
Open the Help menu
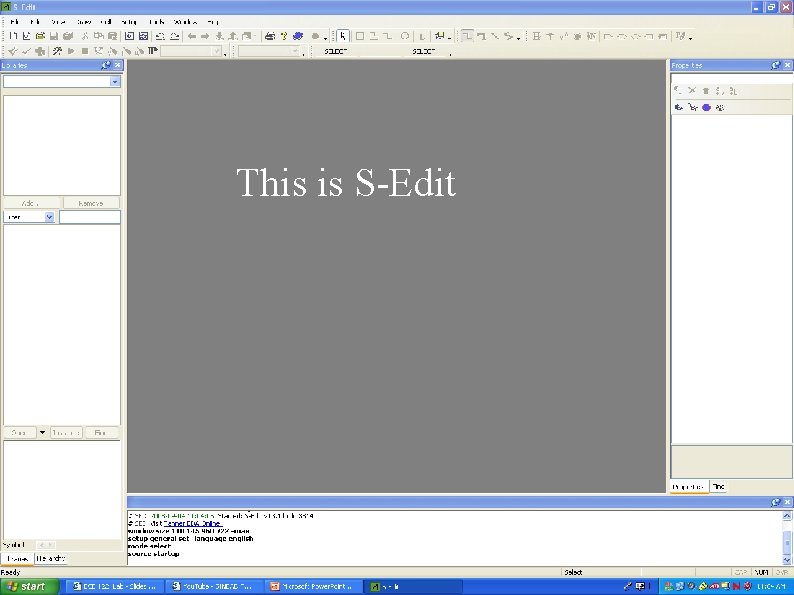point(213,22)
